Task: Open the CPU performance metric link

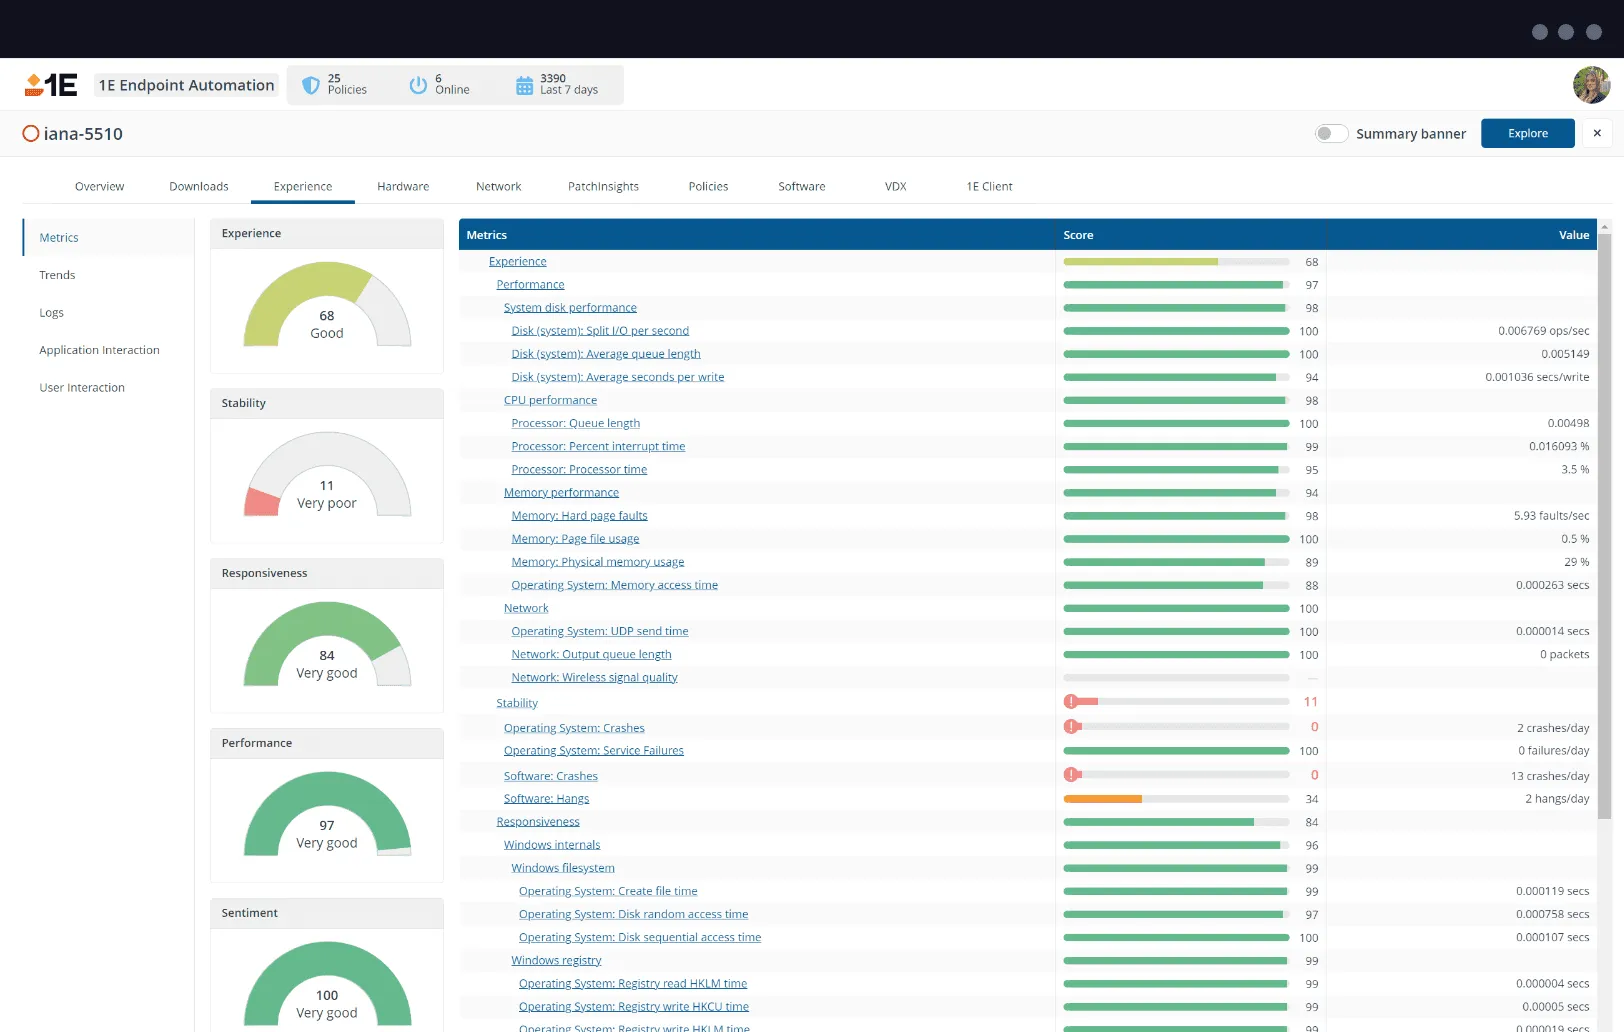Action: (550, 399)
